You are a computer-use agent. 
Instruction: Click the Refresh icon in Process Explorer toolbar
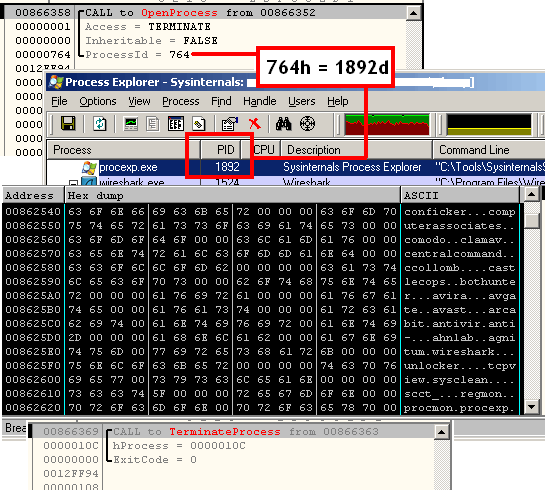coord(99,124)
